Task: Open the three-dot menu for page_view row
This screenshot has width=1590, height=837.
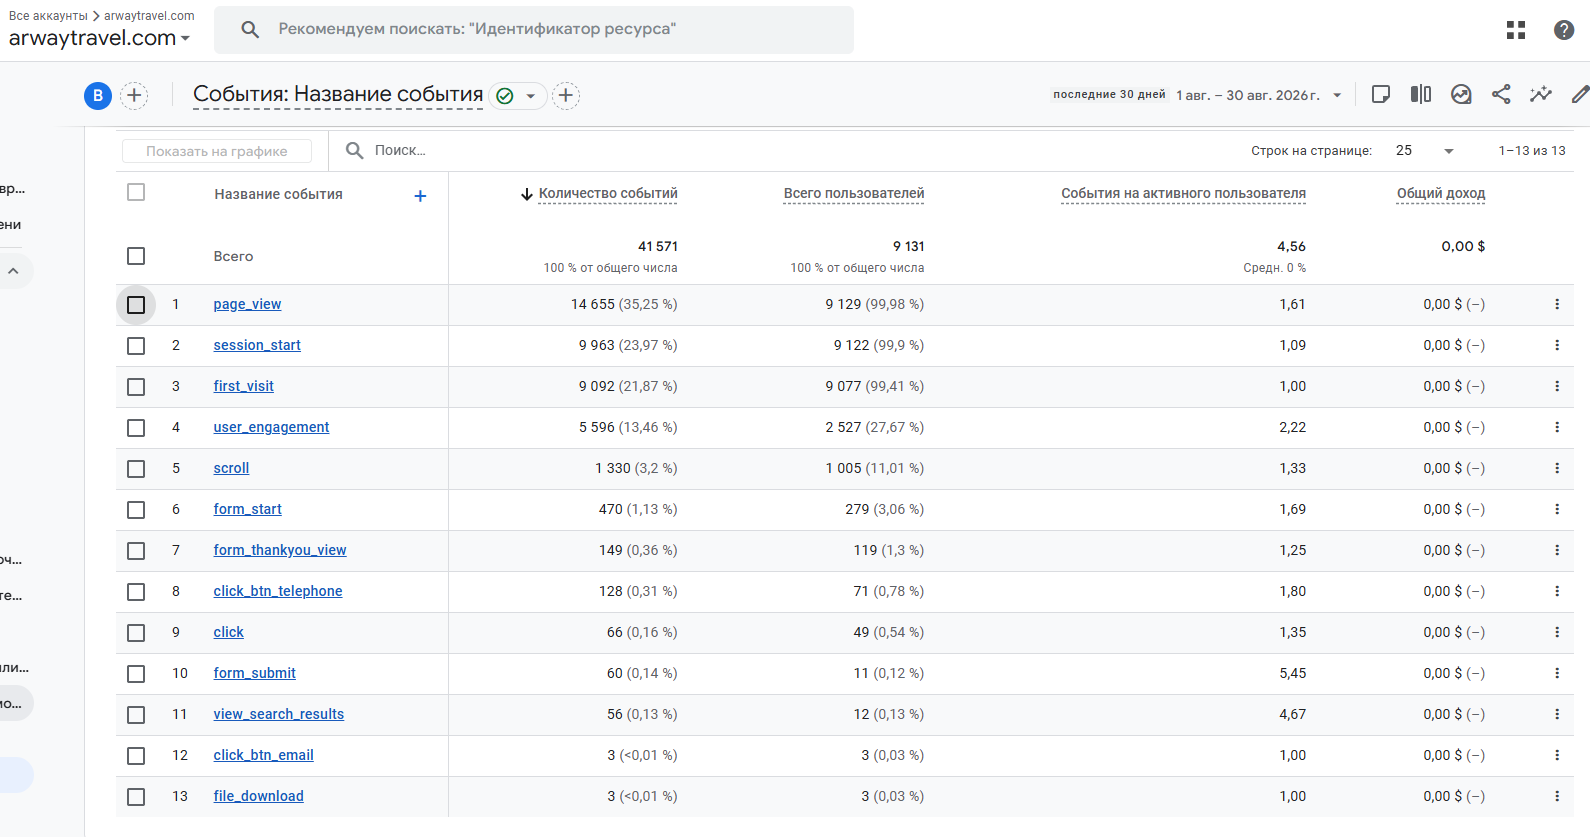Action: tap(1557, 304)
